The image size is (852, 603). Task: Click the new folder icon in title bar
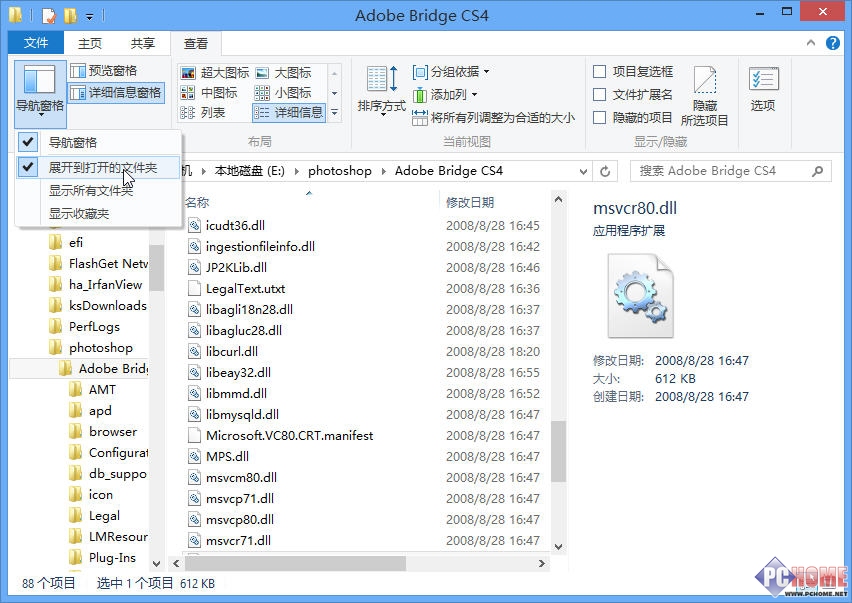pos(71,16)
